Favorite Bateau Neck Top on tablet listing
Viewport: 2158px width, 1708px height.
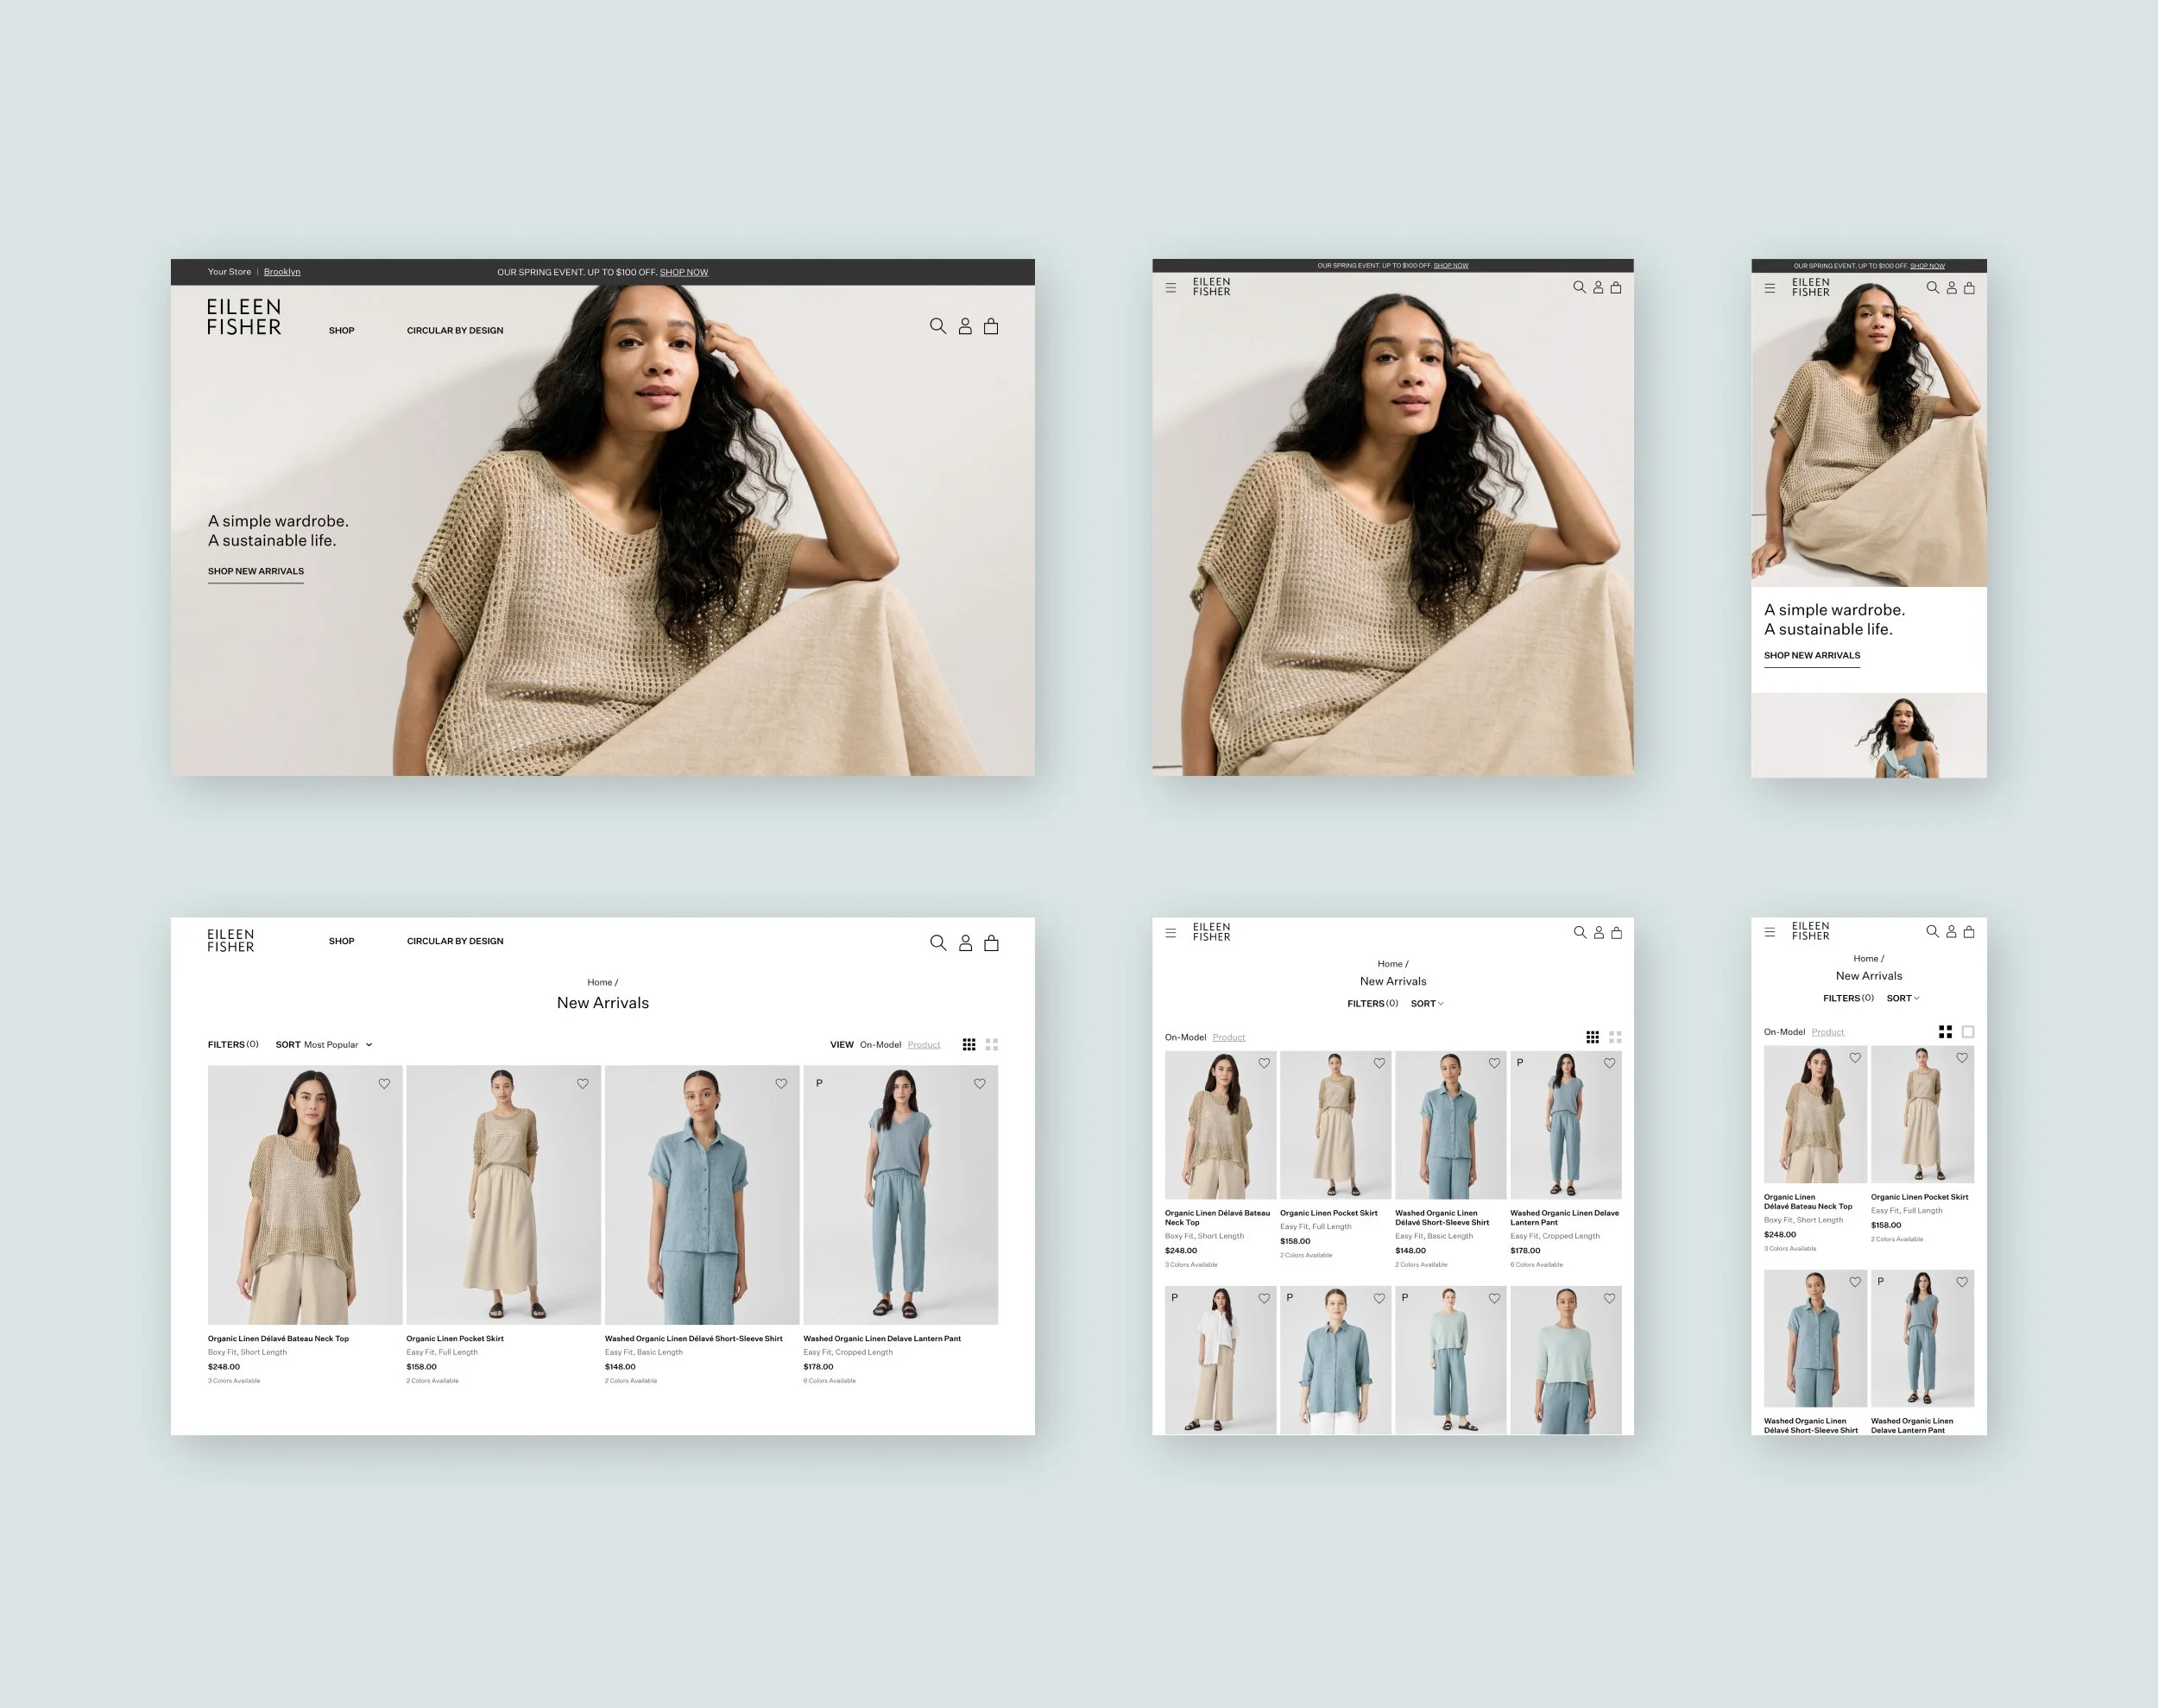1264,1063
